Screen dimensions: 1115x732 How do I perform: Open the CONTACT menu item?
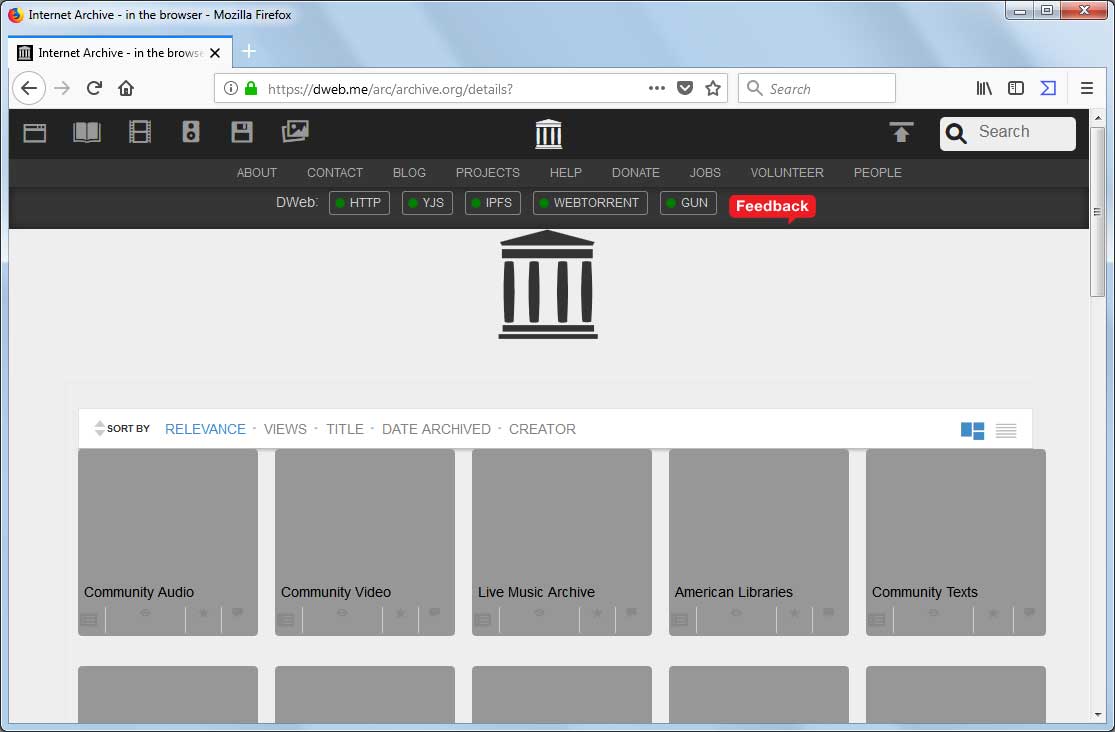(x=335, y=173)
